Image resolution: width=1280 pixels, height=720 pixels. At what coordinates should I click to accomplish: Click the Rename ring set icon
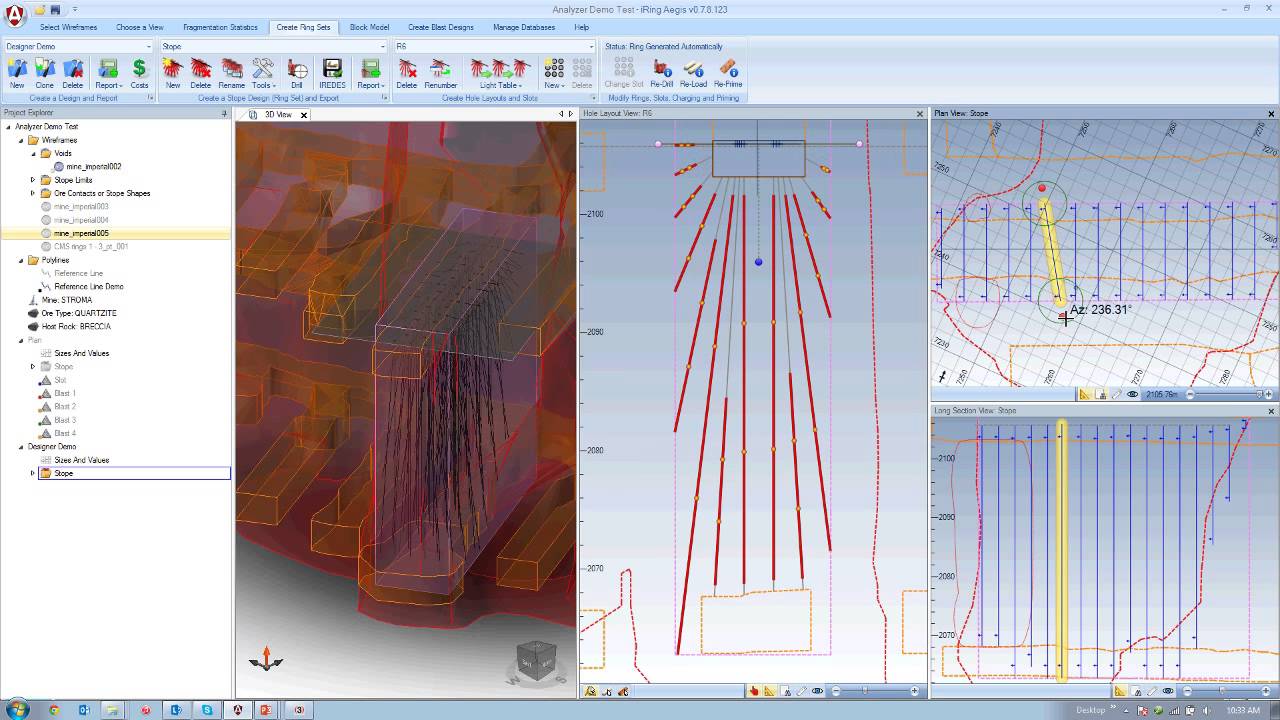232,69
